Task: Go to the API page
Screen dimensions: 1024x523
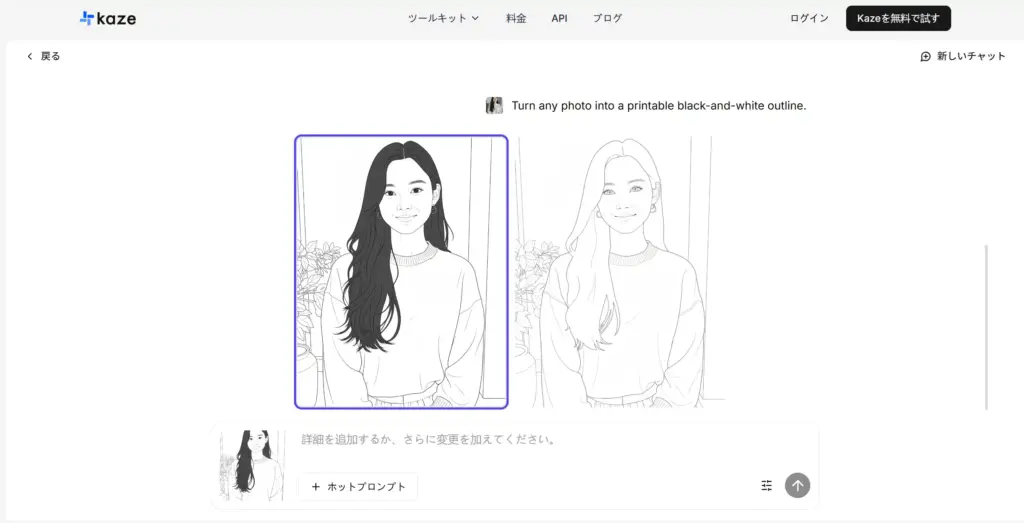Action: 559,18
